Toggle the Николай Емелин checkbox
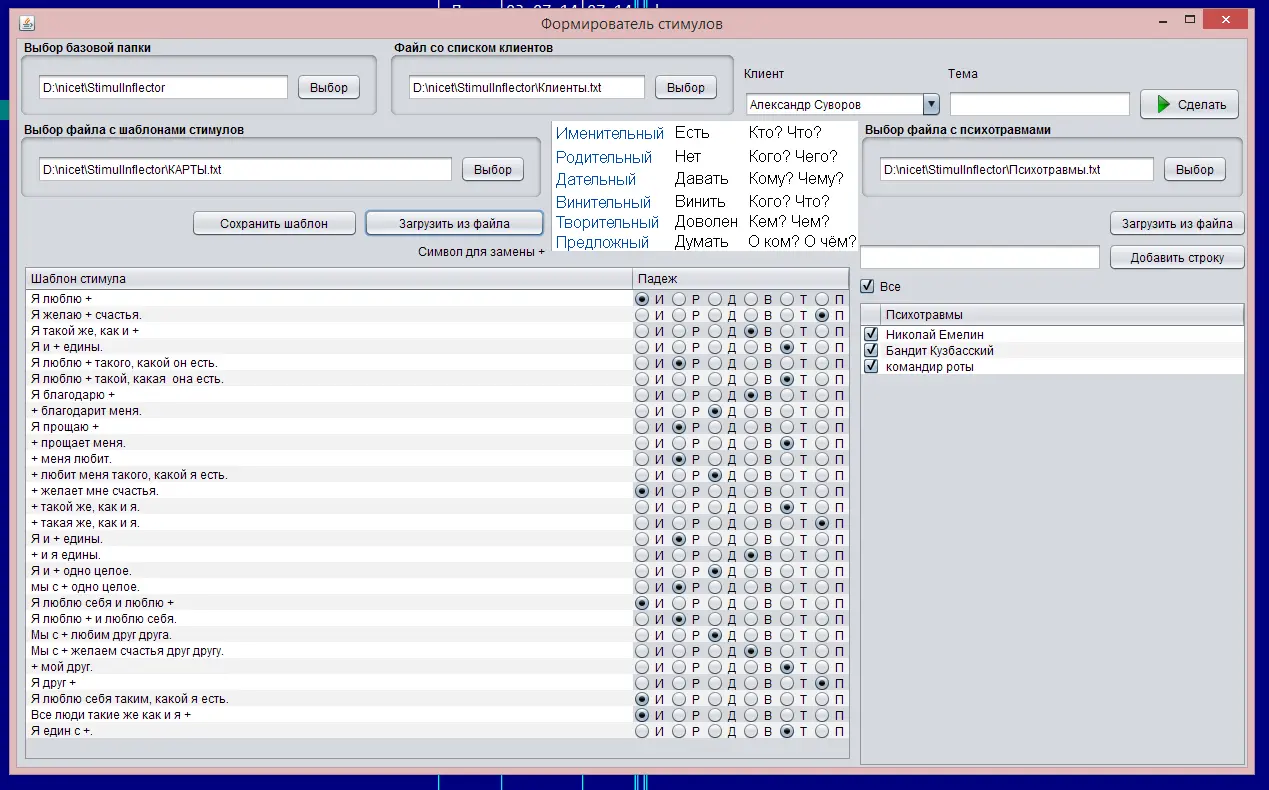1269x790 pixels. click(871, 334)
